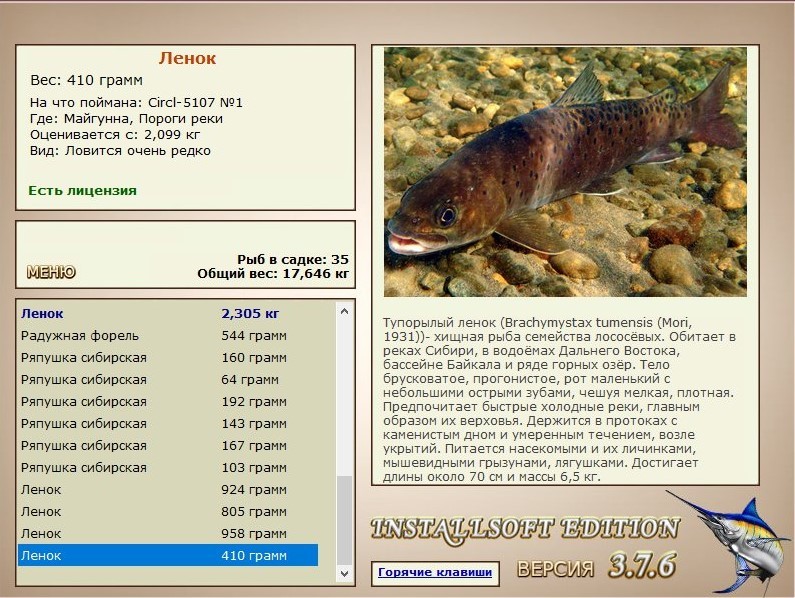Click the Общий вес: 17,646 кг total
Viewport: 795px width, 598px height.
pyautogui.click(x=273, y=274)
